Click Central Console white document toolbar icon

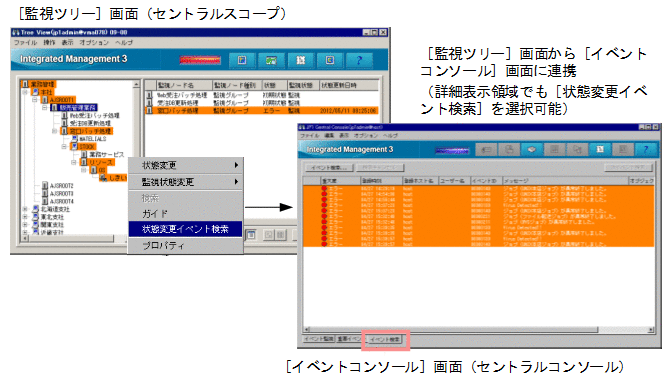click(x=600, y=149)
